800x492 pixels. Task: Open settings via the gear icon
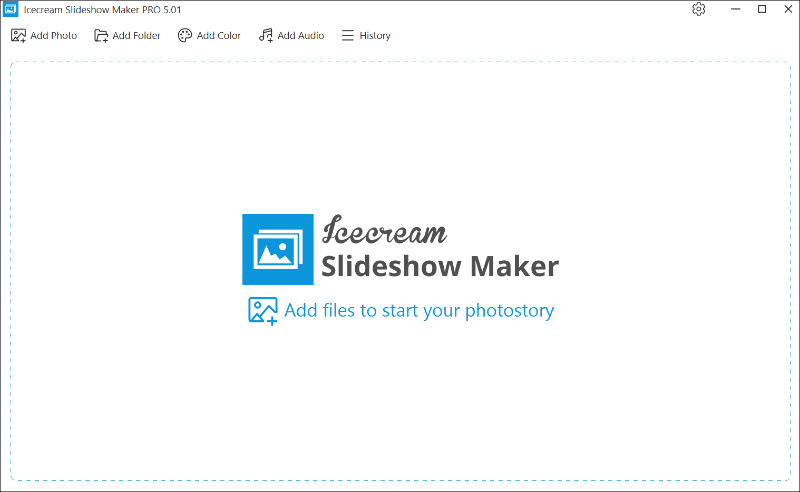click(x=698, y=9)
